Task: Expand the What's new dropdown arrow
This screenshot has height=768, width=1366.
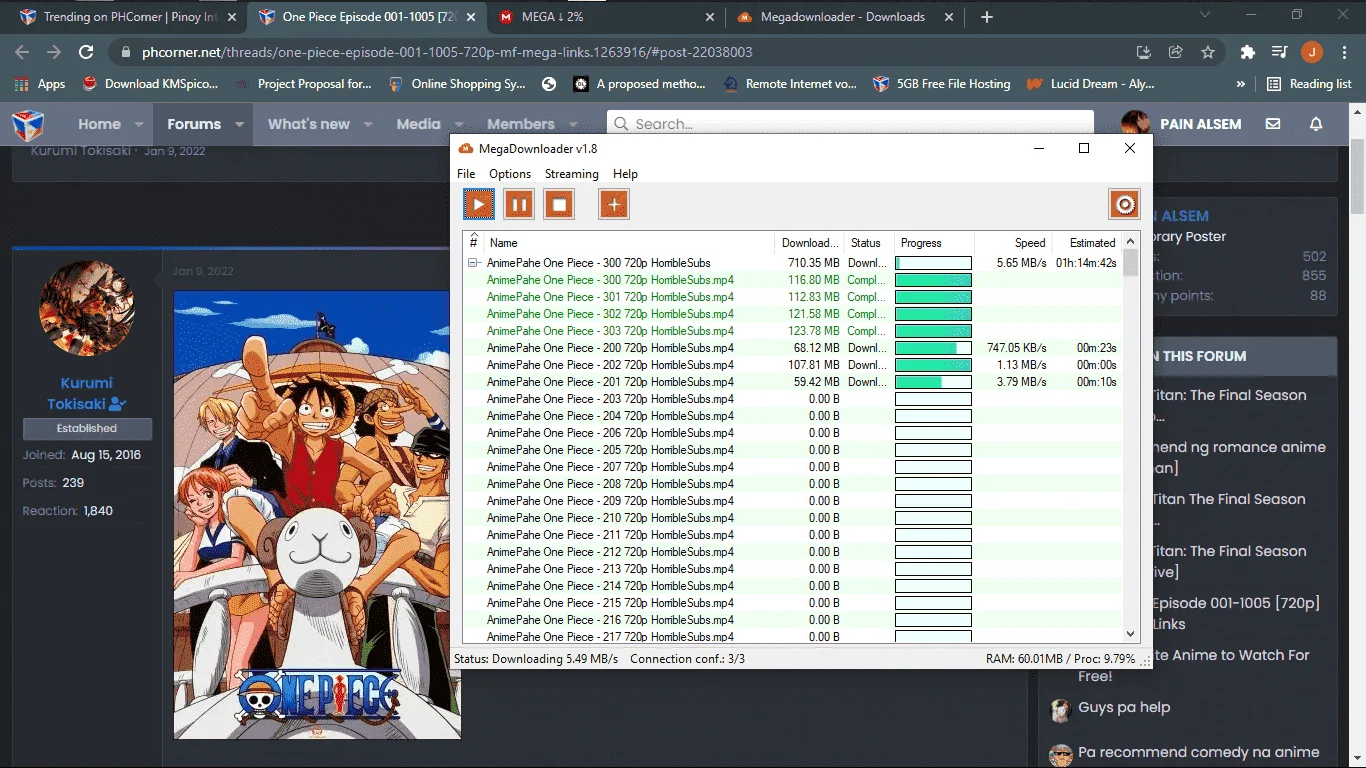Action: (x=368, y=124)
